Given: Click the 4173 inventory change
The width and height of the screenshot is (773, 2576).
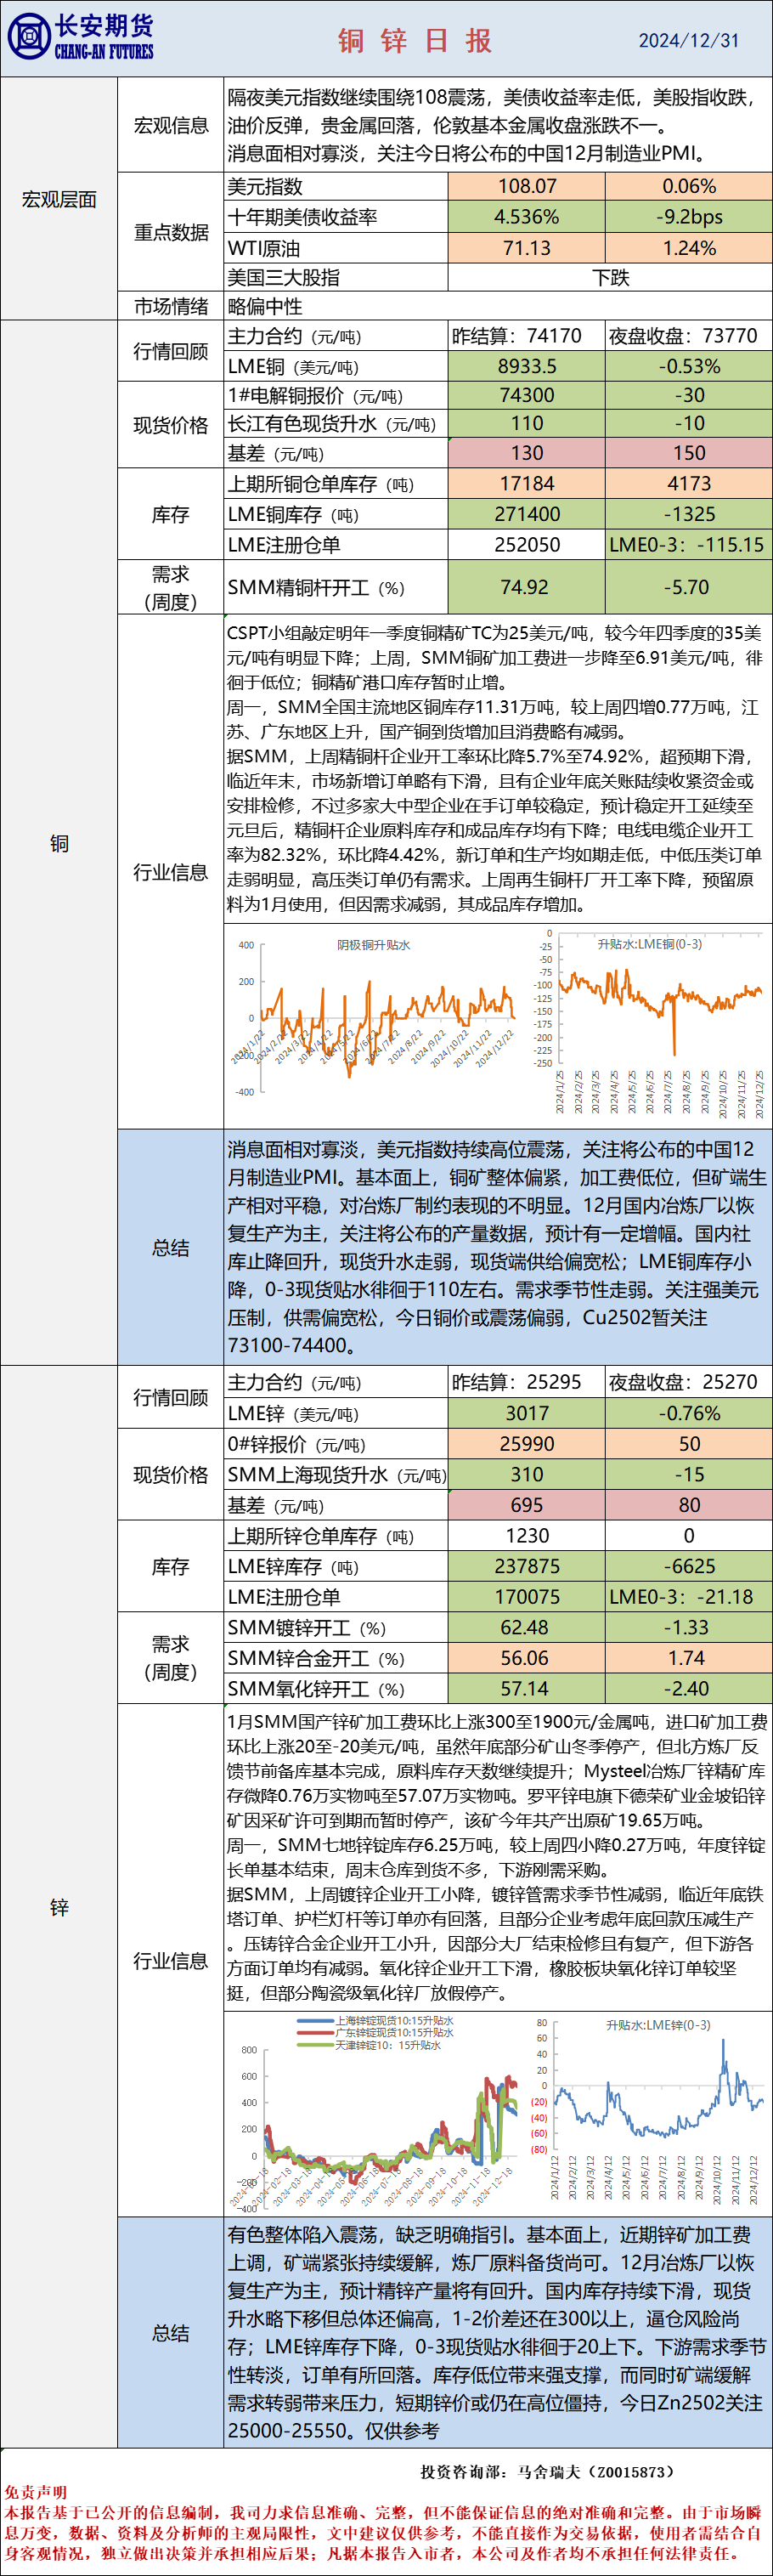Looking at the screenshot, I should point(689,484).
